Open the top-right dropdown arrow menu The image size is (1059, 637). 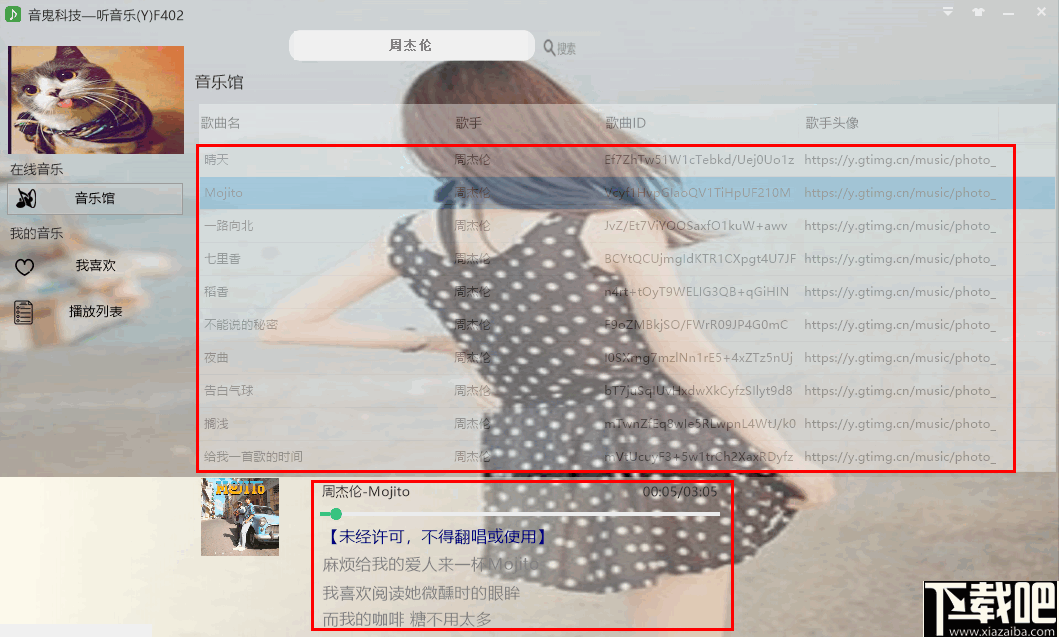[946, 12]
